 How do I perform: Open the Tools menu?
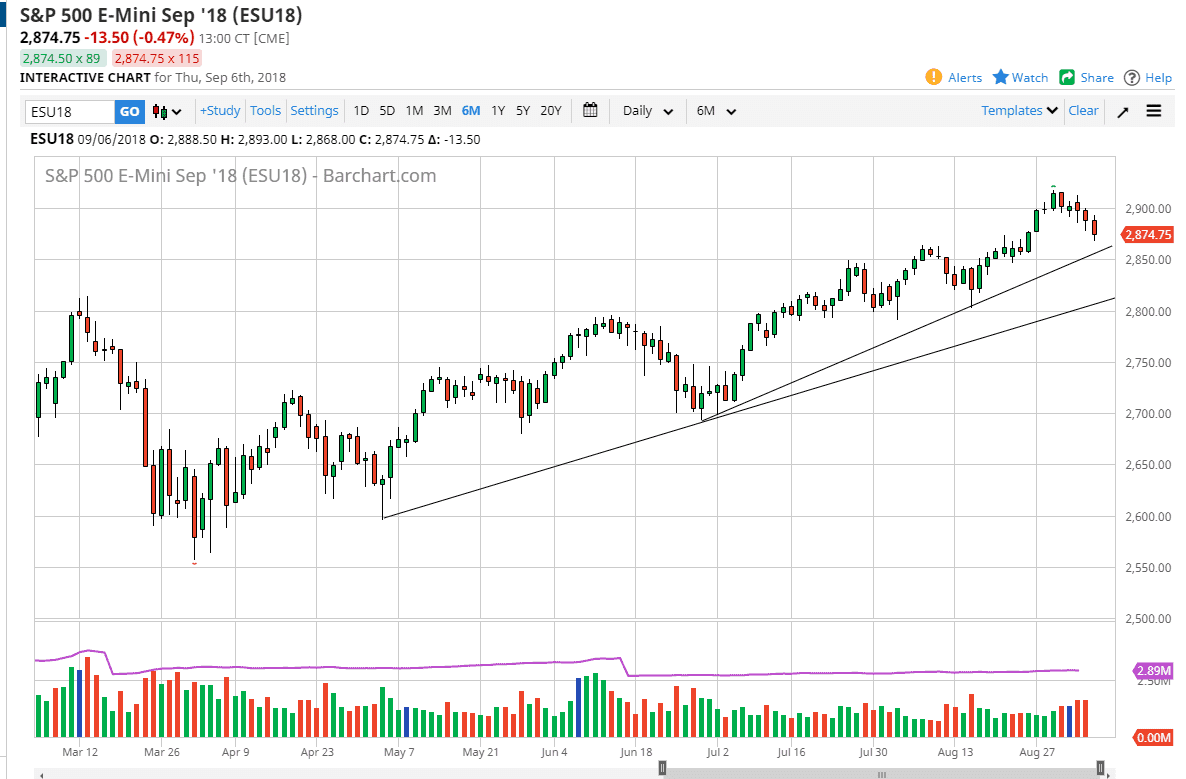(265, 111)
